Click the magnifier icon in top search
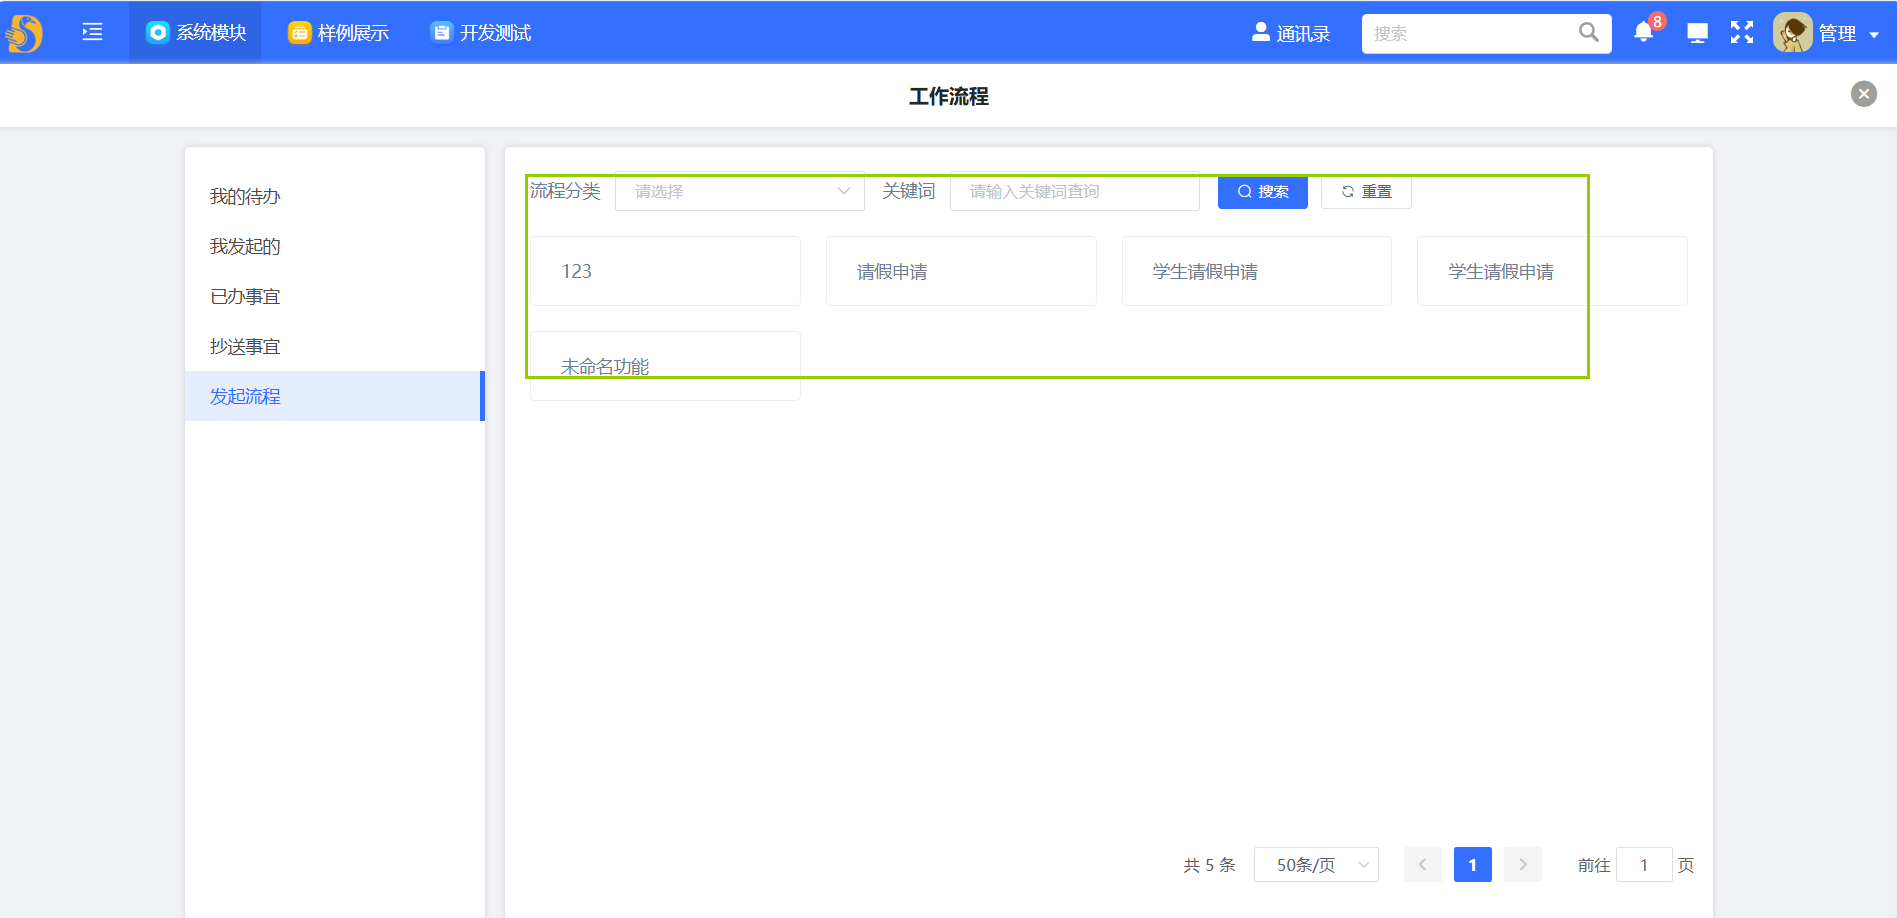This screenshot has width=1897, height=918. pos(1588,32)
